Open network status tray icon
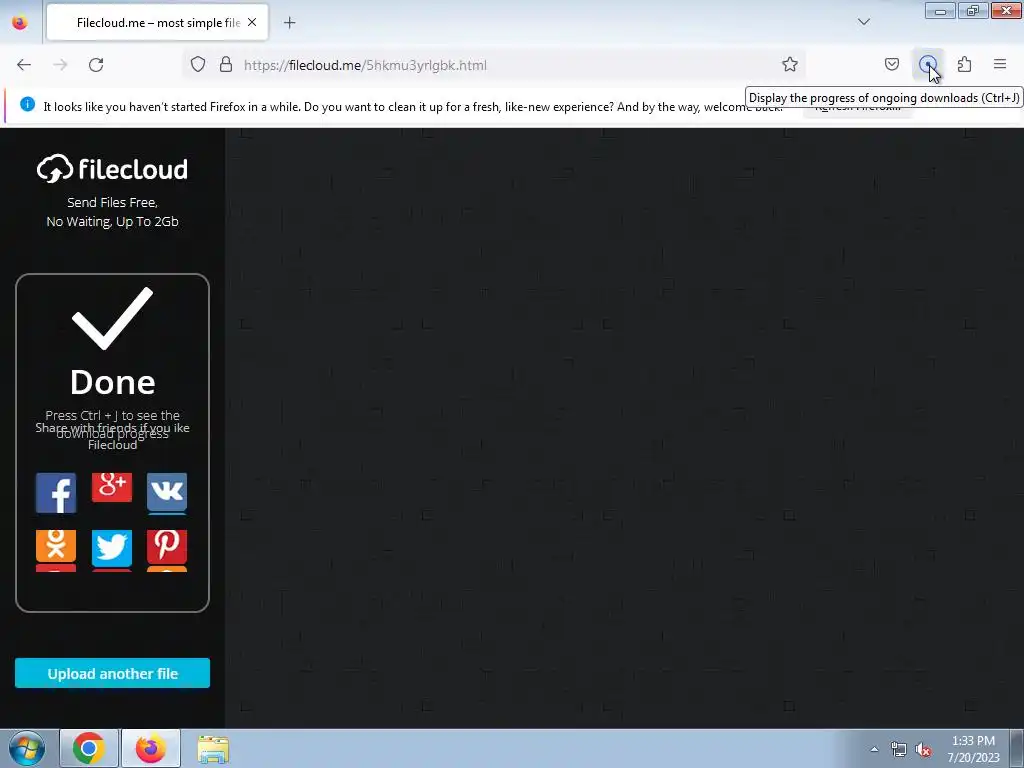 [x=899, y=750]
